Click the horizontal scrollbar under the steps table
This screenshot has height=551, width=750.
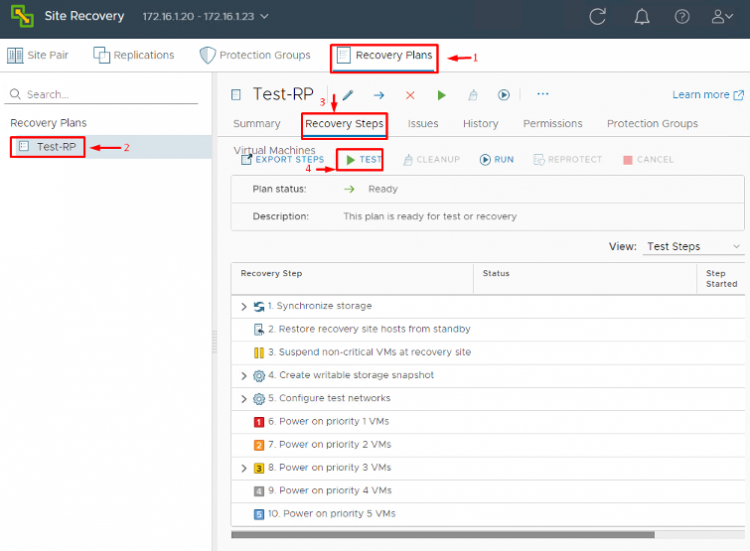point(443,535)
